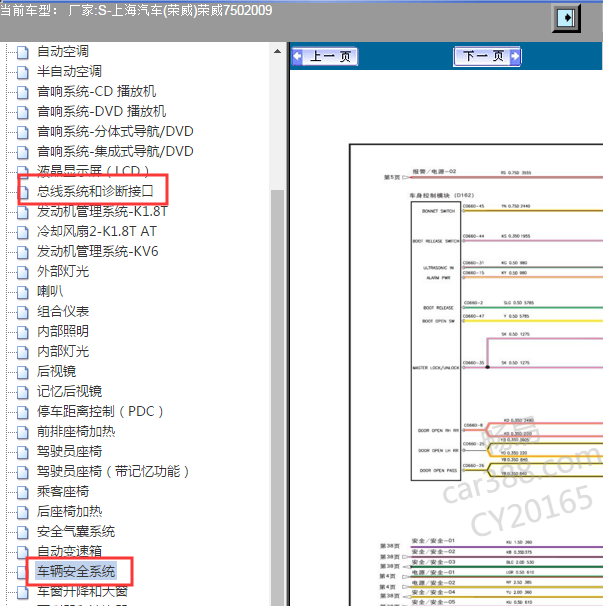Open 车窗升降和天窗 entry

pos(82,592)
